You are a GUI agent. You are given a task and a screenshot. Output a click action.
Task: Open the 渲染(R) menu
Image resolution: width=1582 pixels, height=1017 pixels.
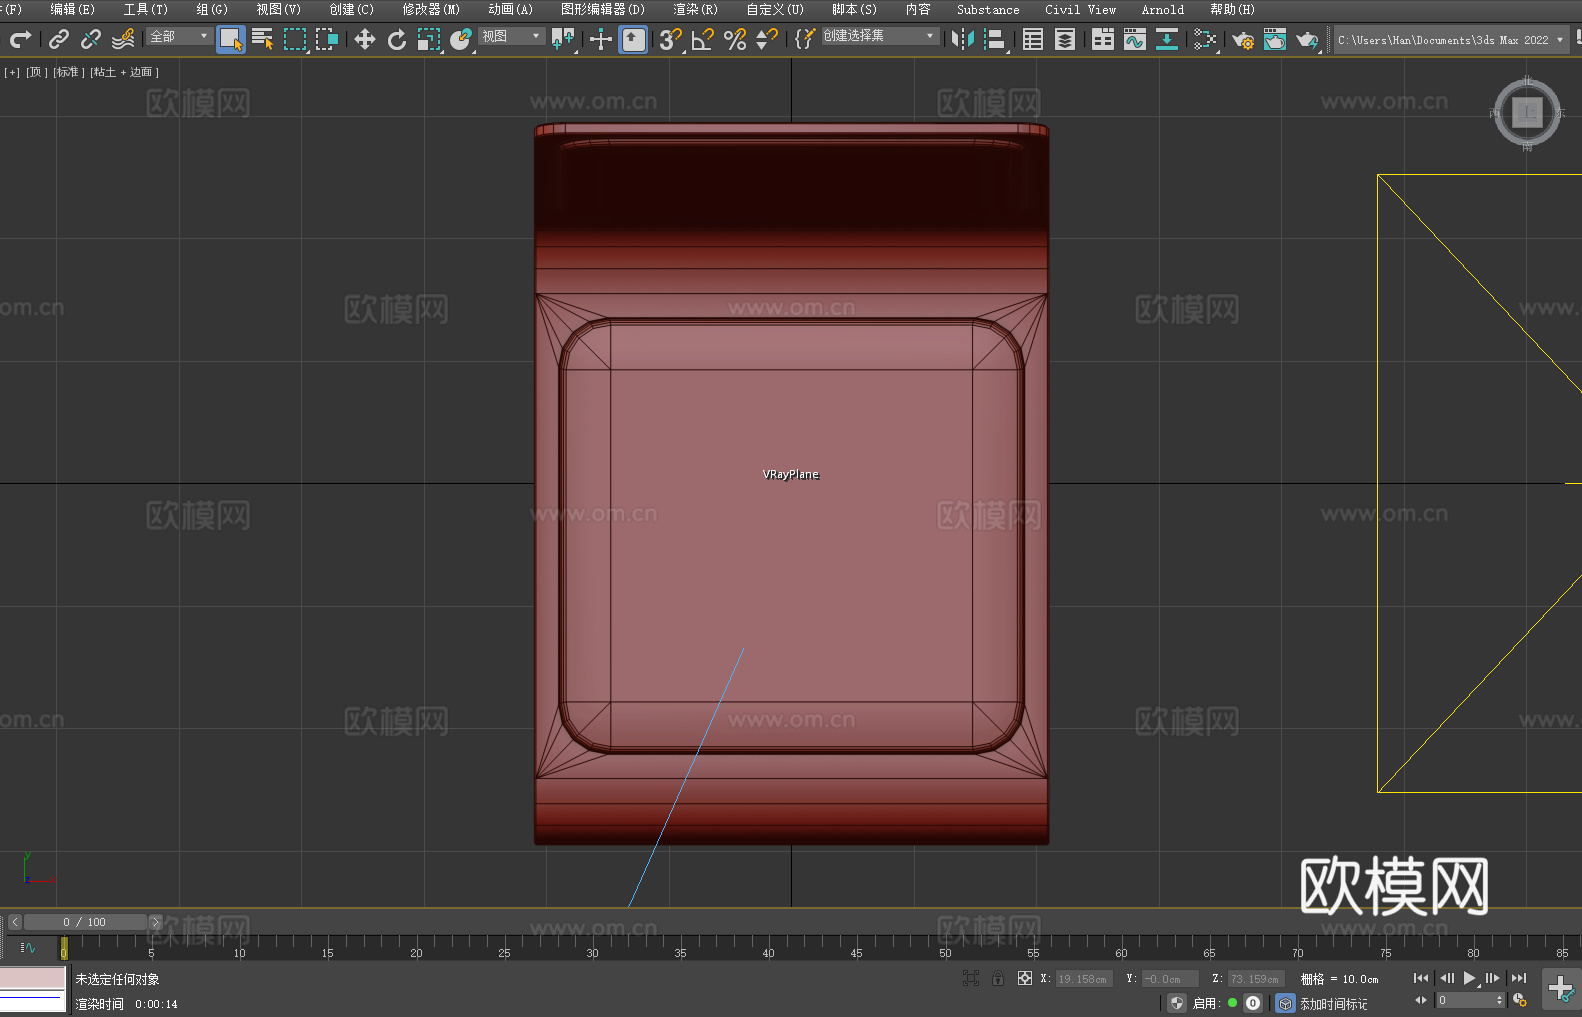[695, 9]
